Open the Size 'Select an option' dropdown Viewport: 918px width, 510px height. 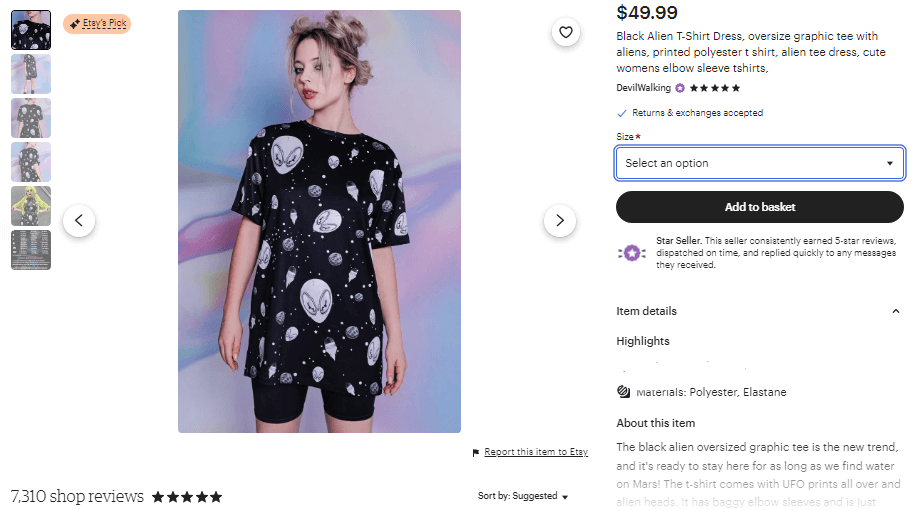(760, 163)
